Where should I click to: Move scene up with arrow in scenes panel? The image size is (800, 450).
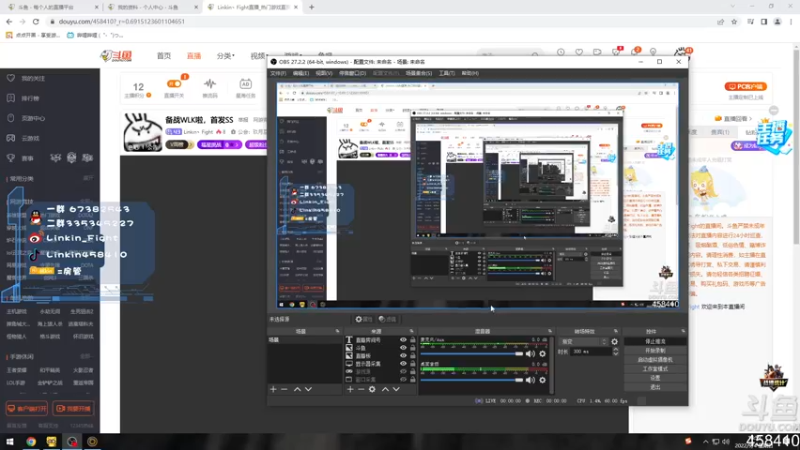click(x=297, y=389)
